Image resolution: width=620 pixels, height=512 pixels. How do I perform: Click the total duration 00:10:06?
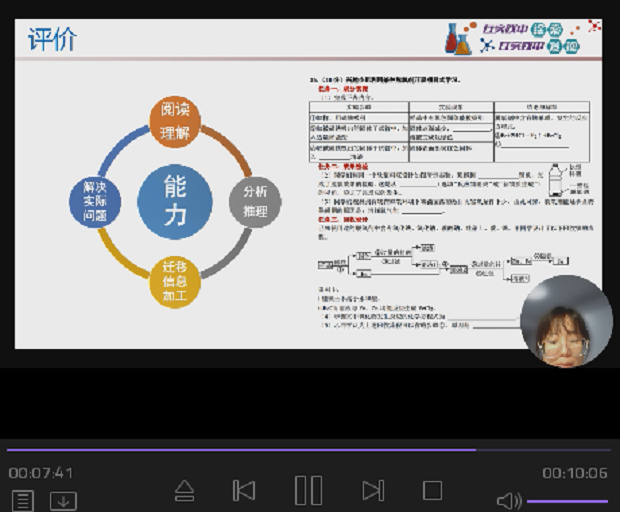(575, 473)
